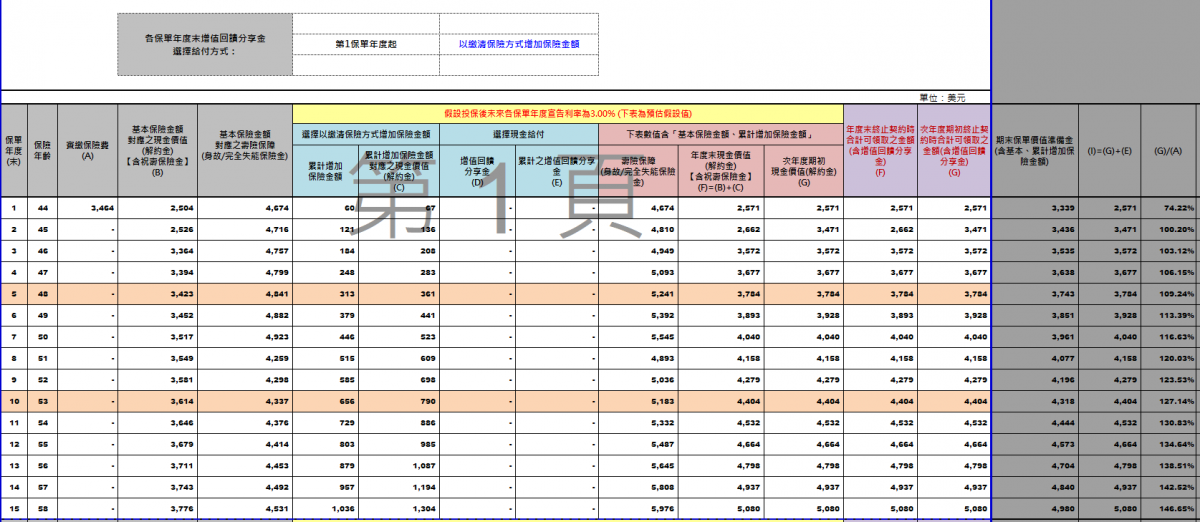Select the 4,980 reserve value cell
The image size is (1200, 522).
1035,509
